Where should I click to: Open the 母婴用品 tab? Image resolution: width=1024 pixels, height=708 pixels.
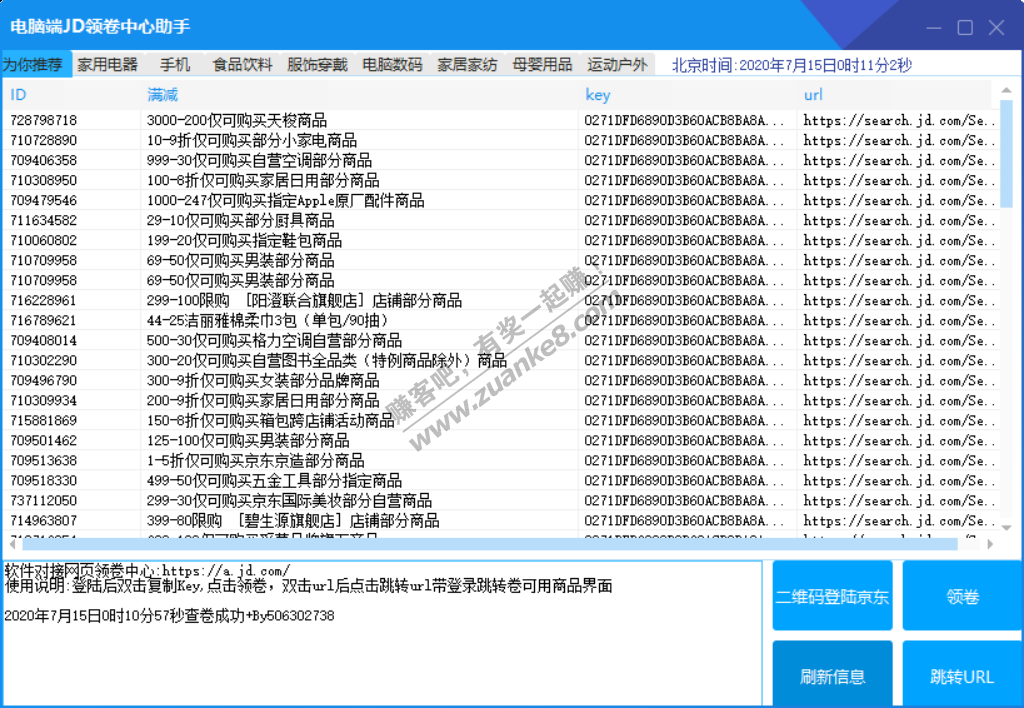[542, 65]
